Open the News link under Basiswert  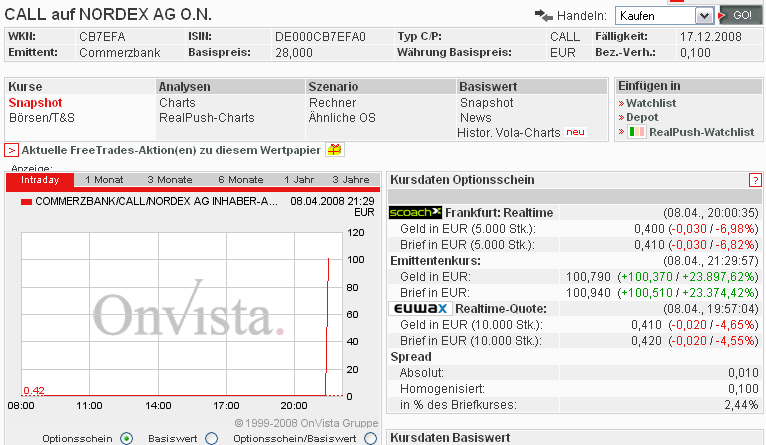(476, 118)
